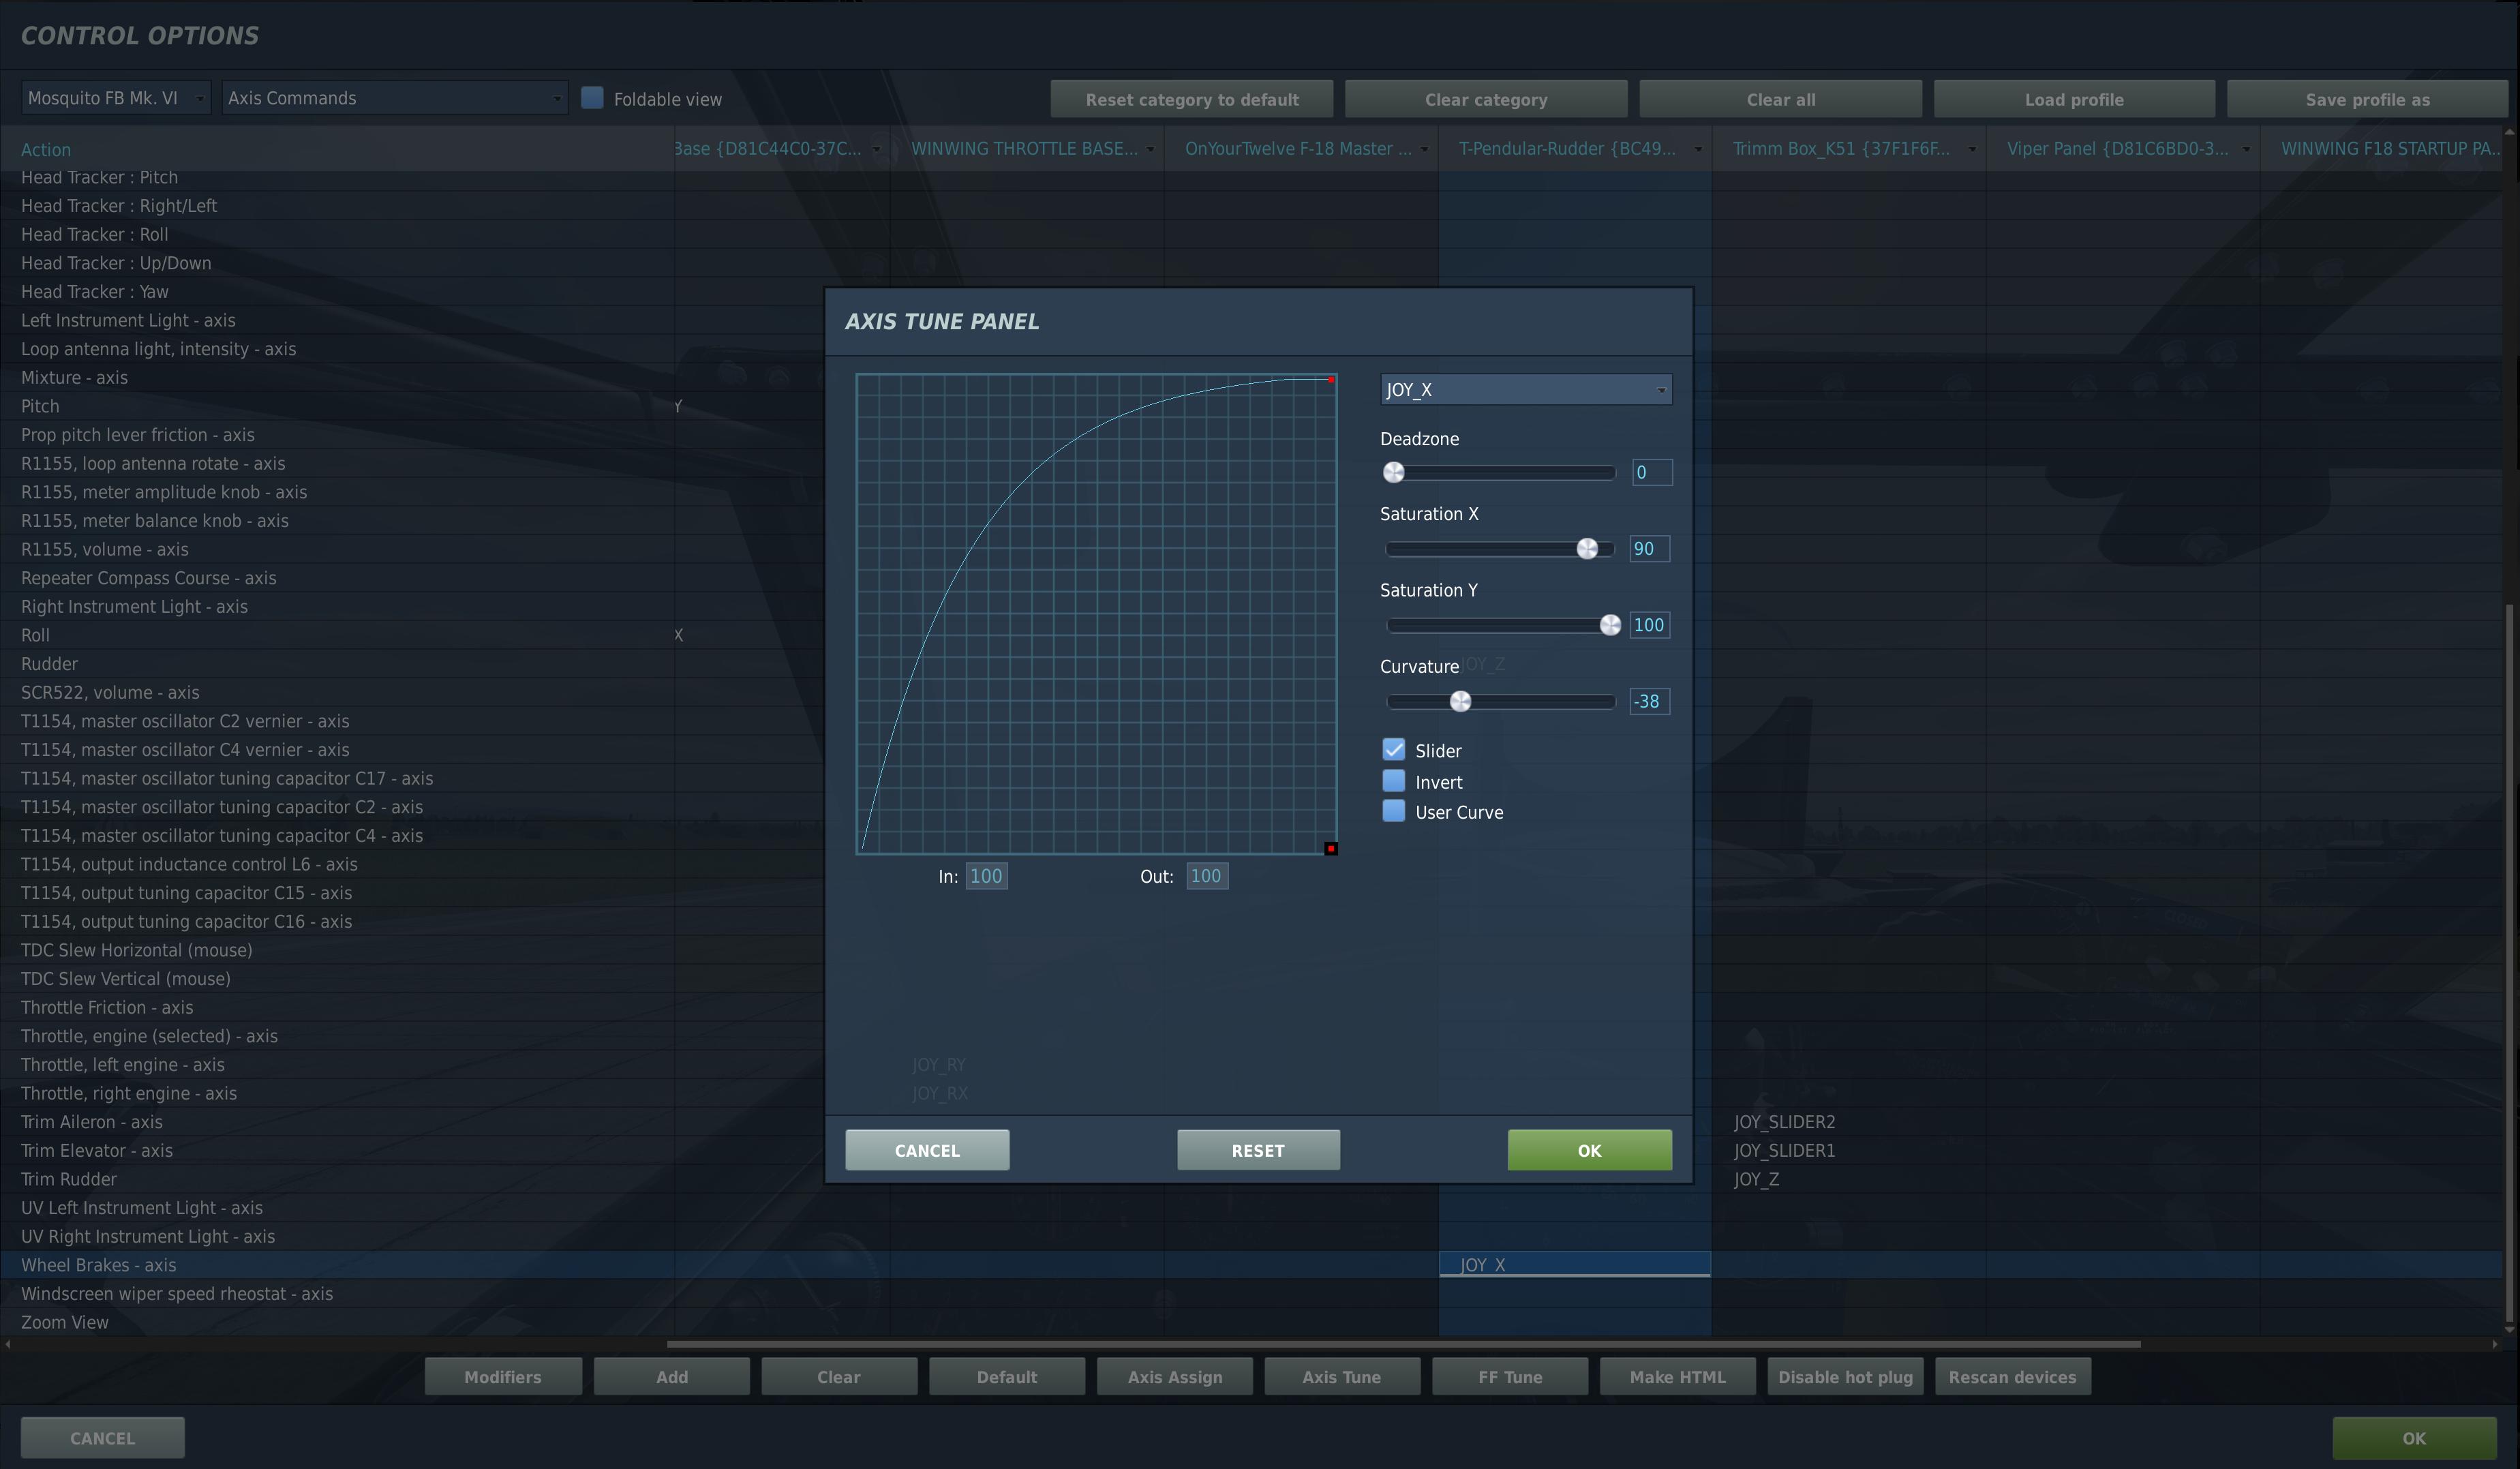The height and width of the screenshot is (1469, 2520).
Task: Click the Curvature slider handle
Action: (1460, 701)
